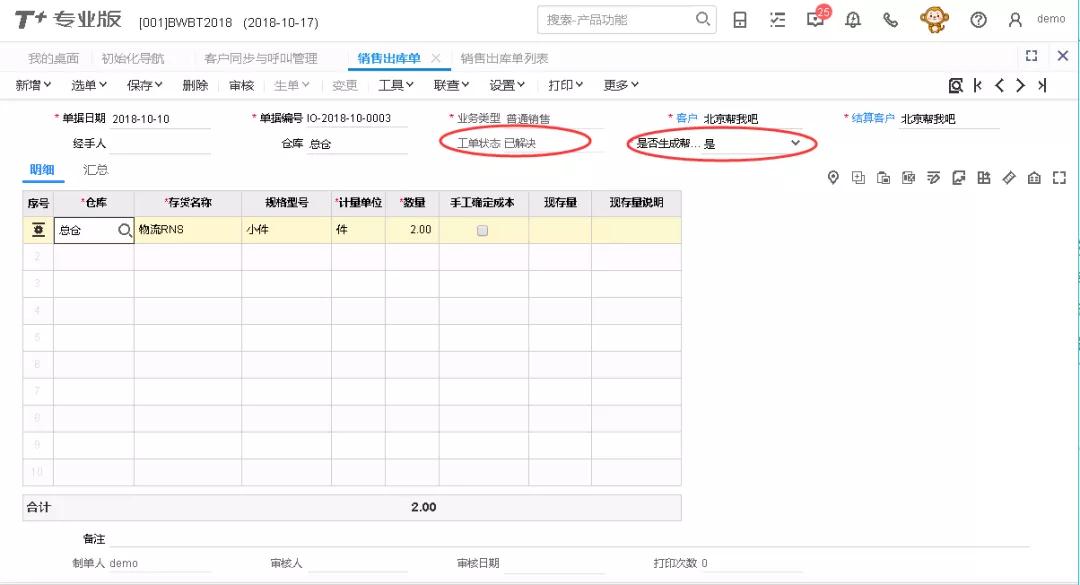Click the column layout export icon above the grid
Viewport: 1080px width, 585px height.
click(x=984, y=178)
